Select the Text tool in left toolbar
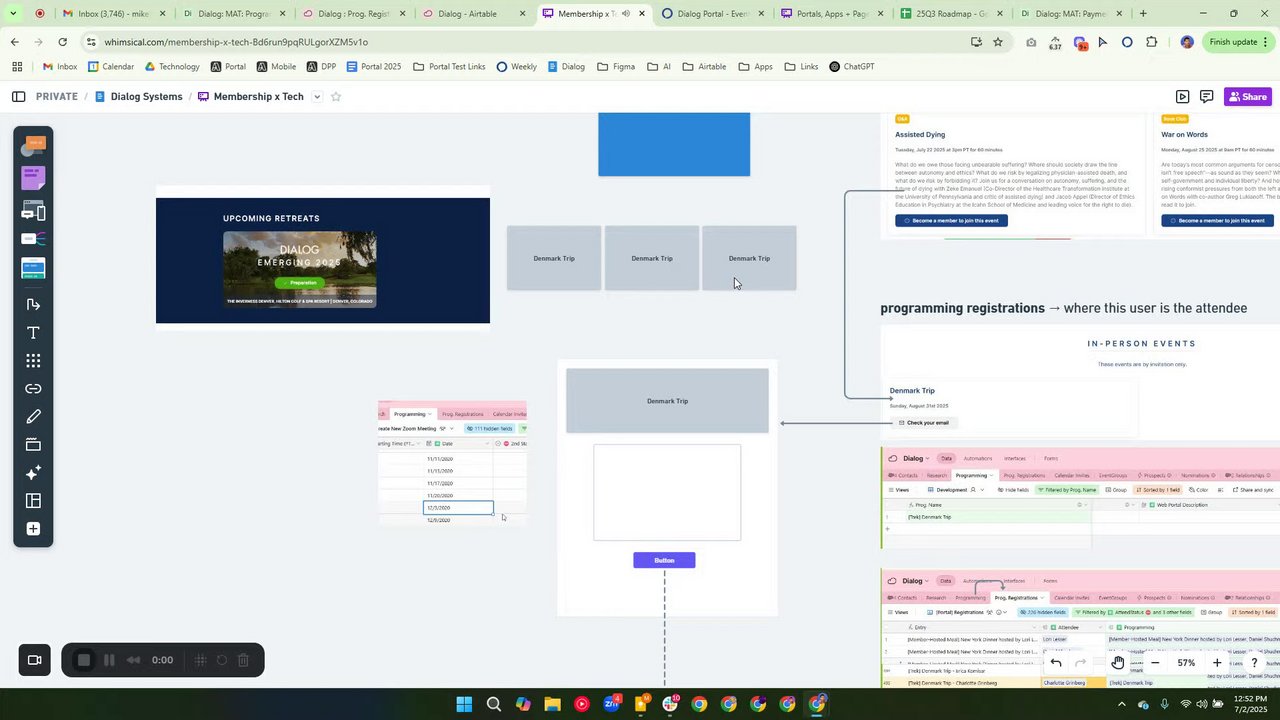This screenshot has height=720, width=1280. pos(33,333)
